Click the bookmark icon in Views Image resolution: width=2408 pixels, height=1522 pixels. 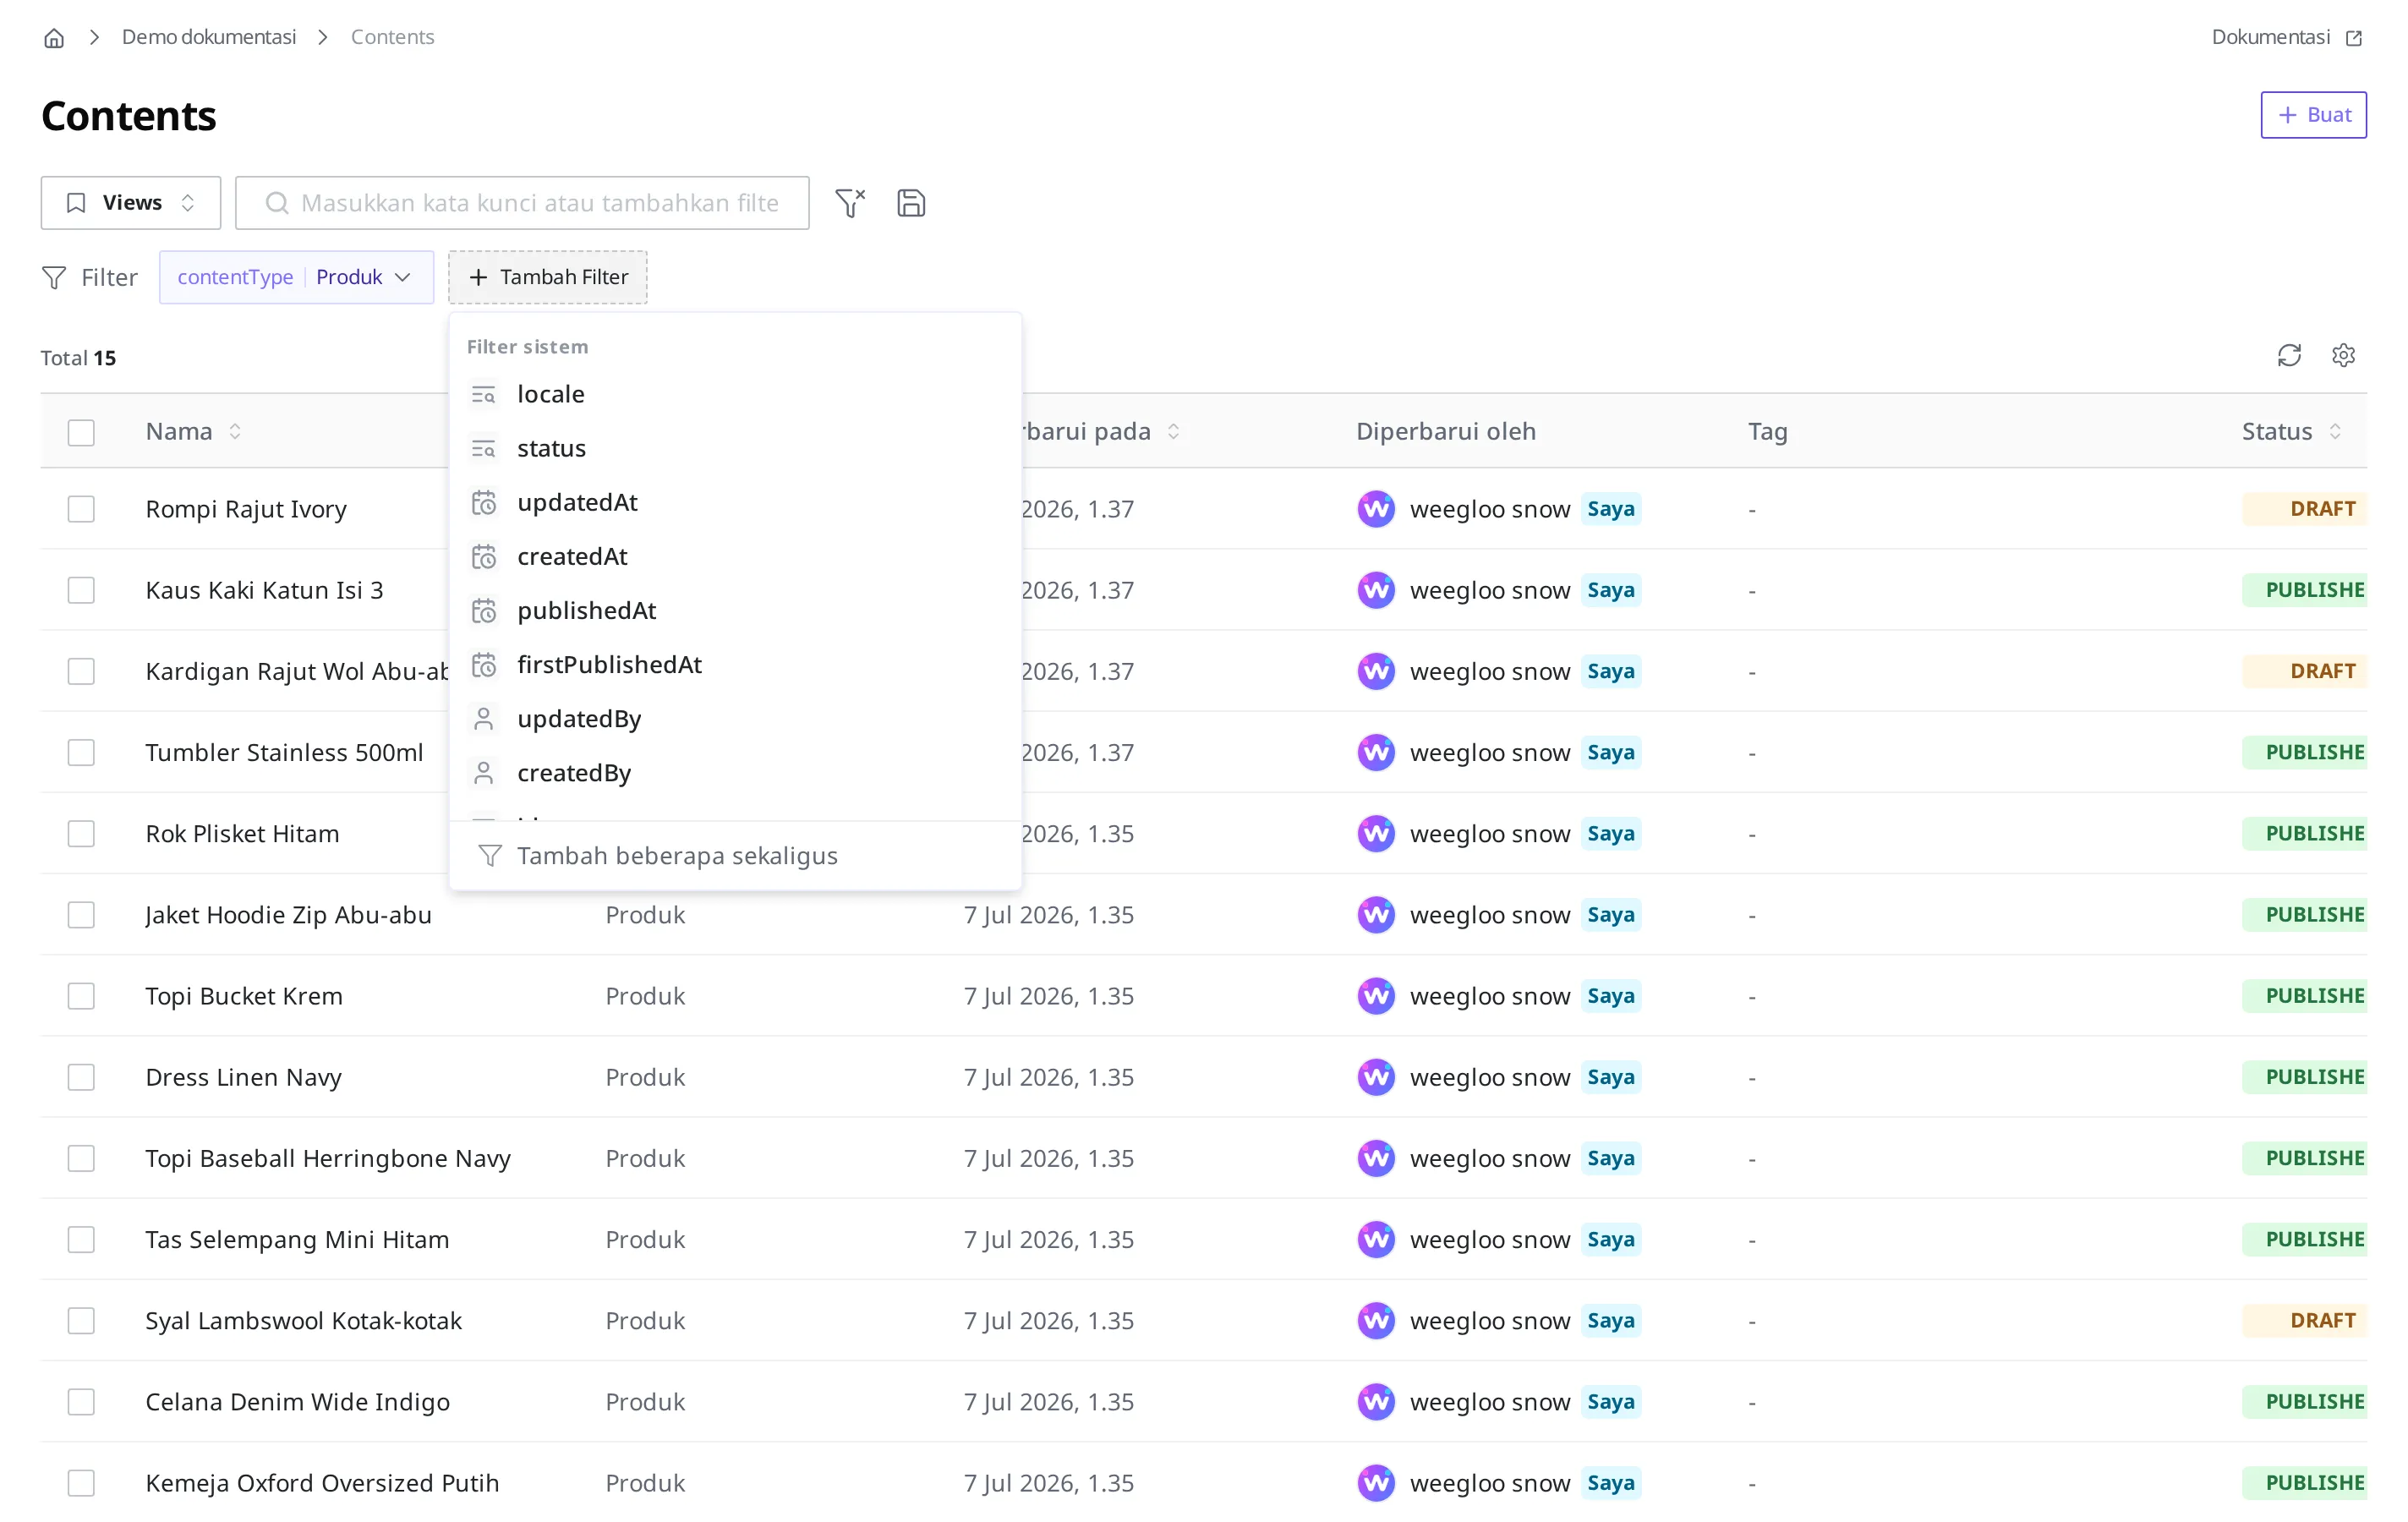tap(76, 203)
